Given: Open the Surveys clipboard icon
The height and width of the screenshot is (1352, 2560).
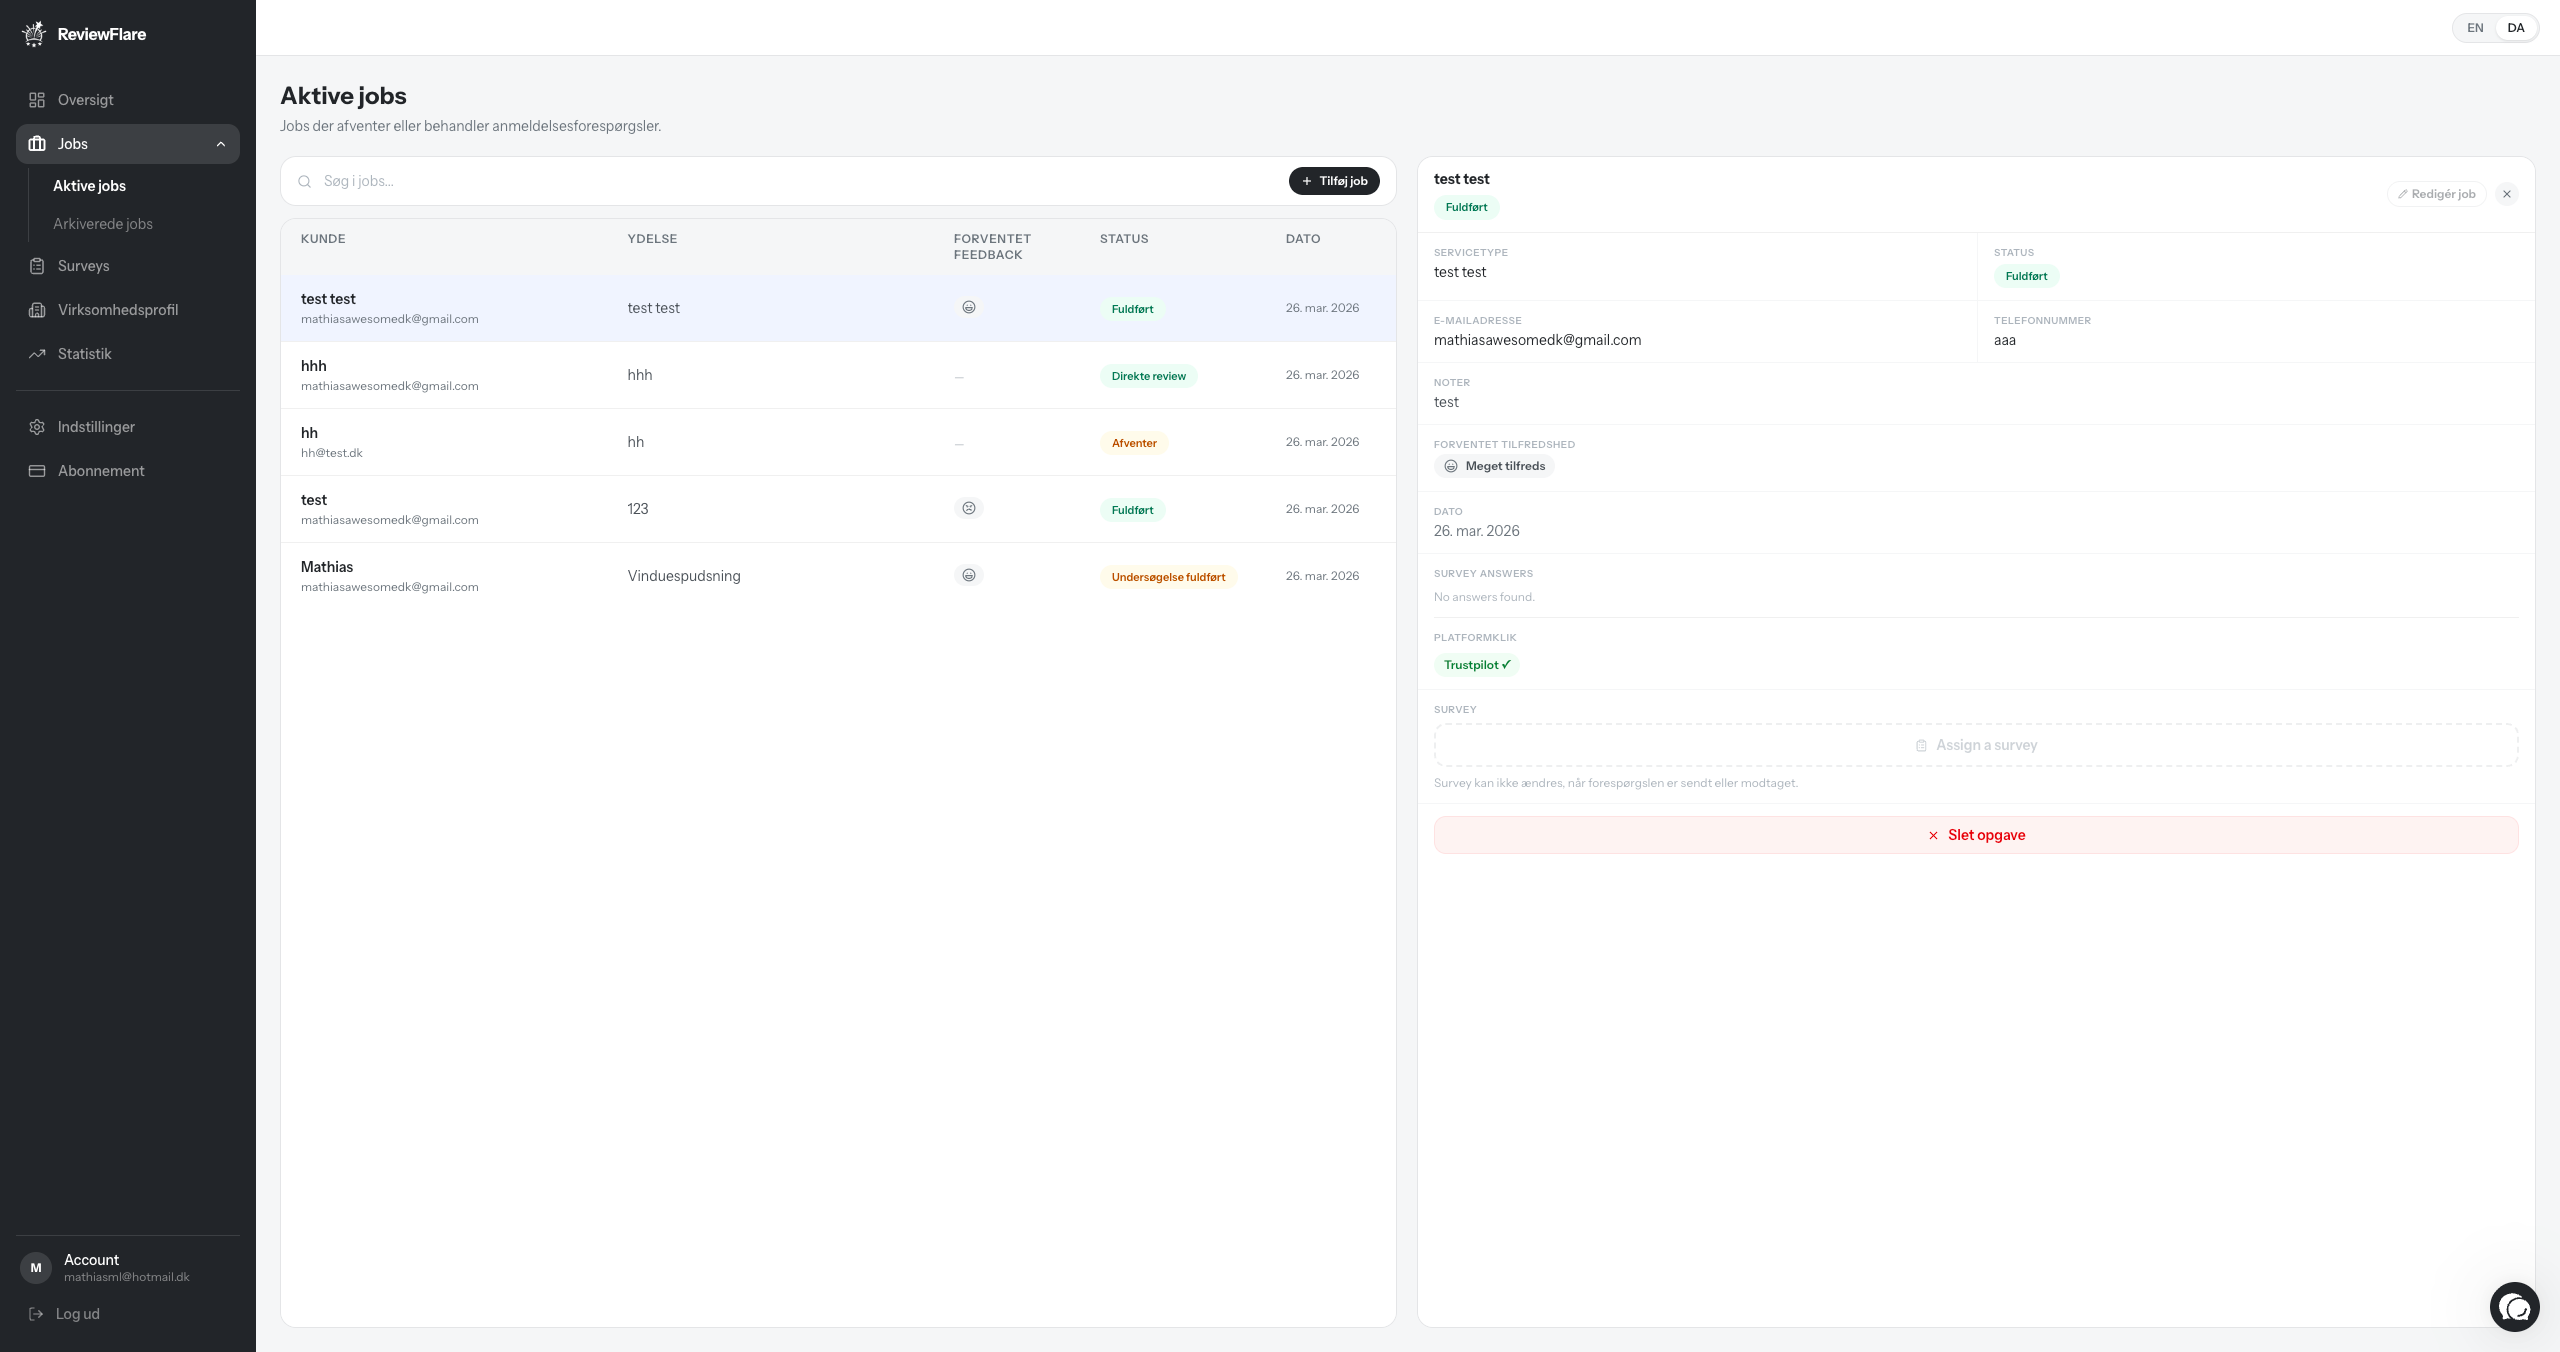Looking at the screenshot, I should point(37,266).
